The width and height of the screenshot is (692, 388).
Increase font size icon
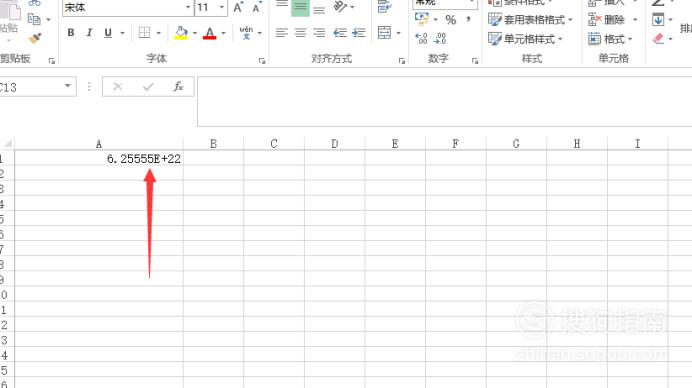click(x=238, y=7)
